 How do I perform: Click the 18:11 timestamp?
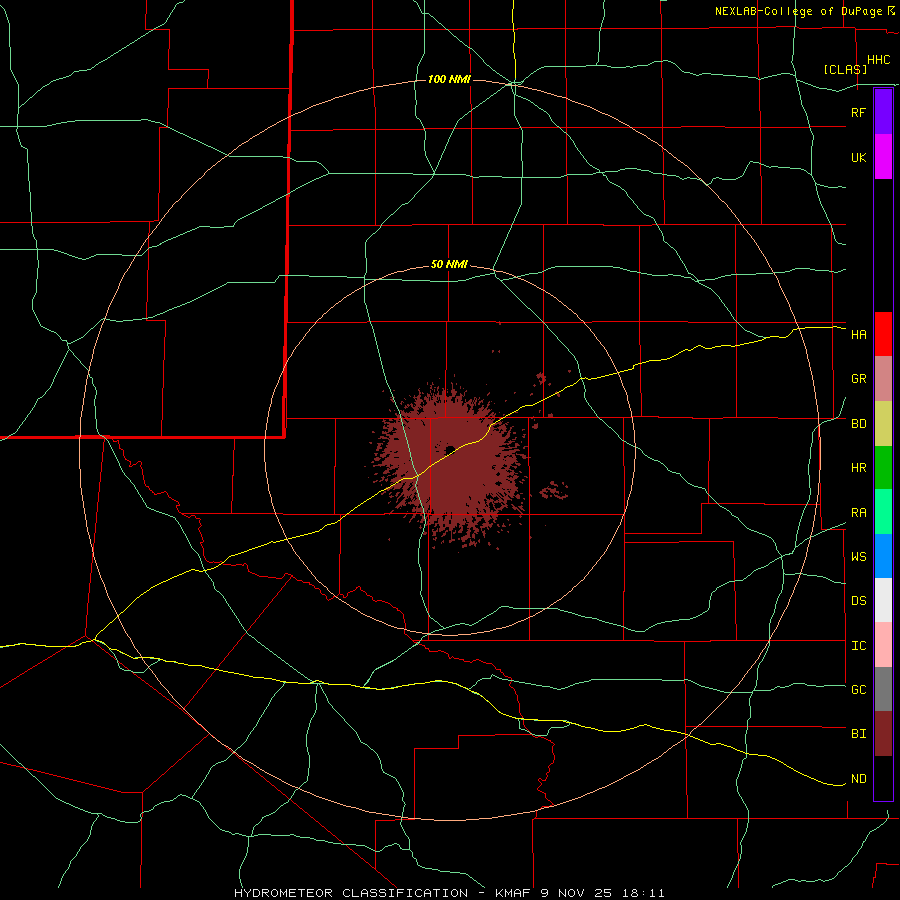[642, 893]
